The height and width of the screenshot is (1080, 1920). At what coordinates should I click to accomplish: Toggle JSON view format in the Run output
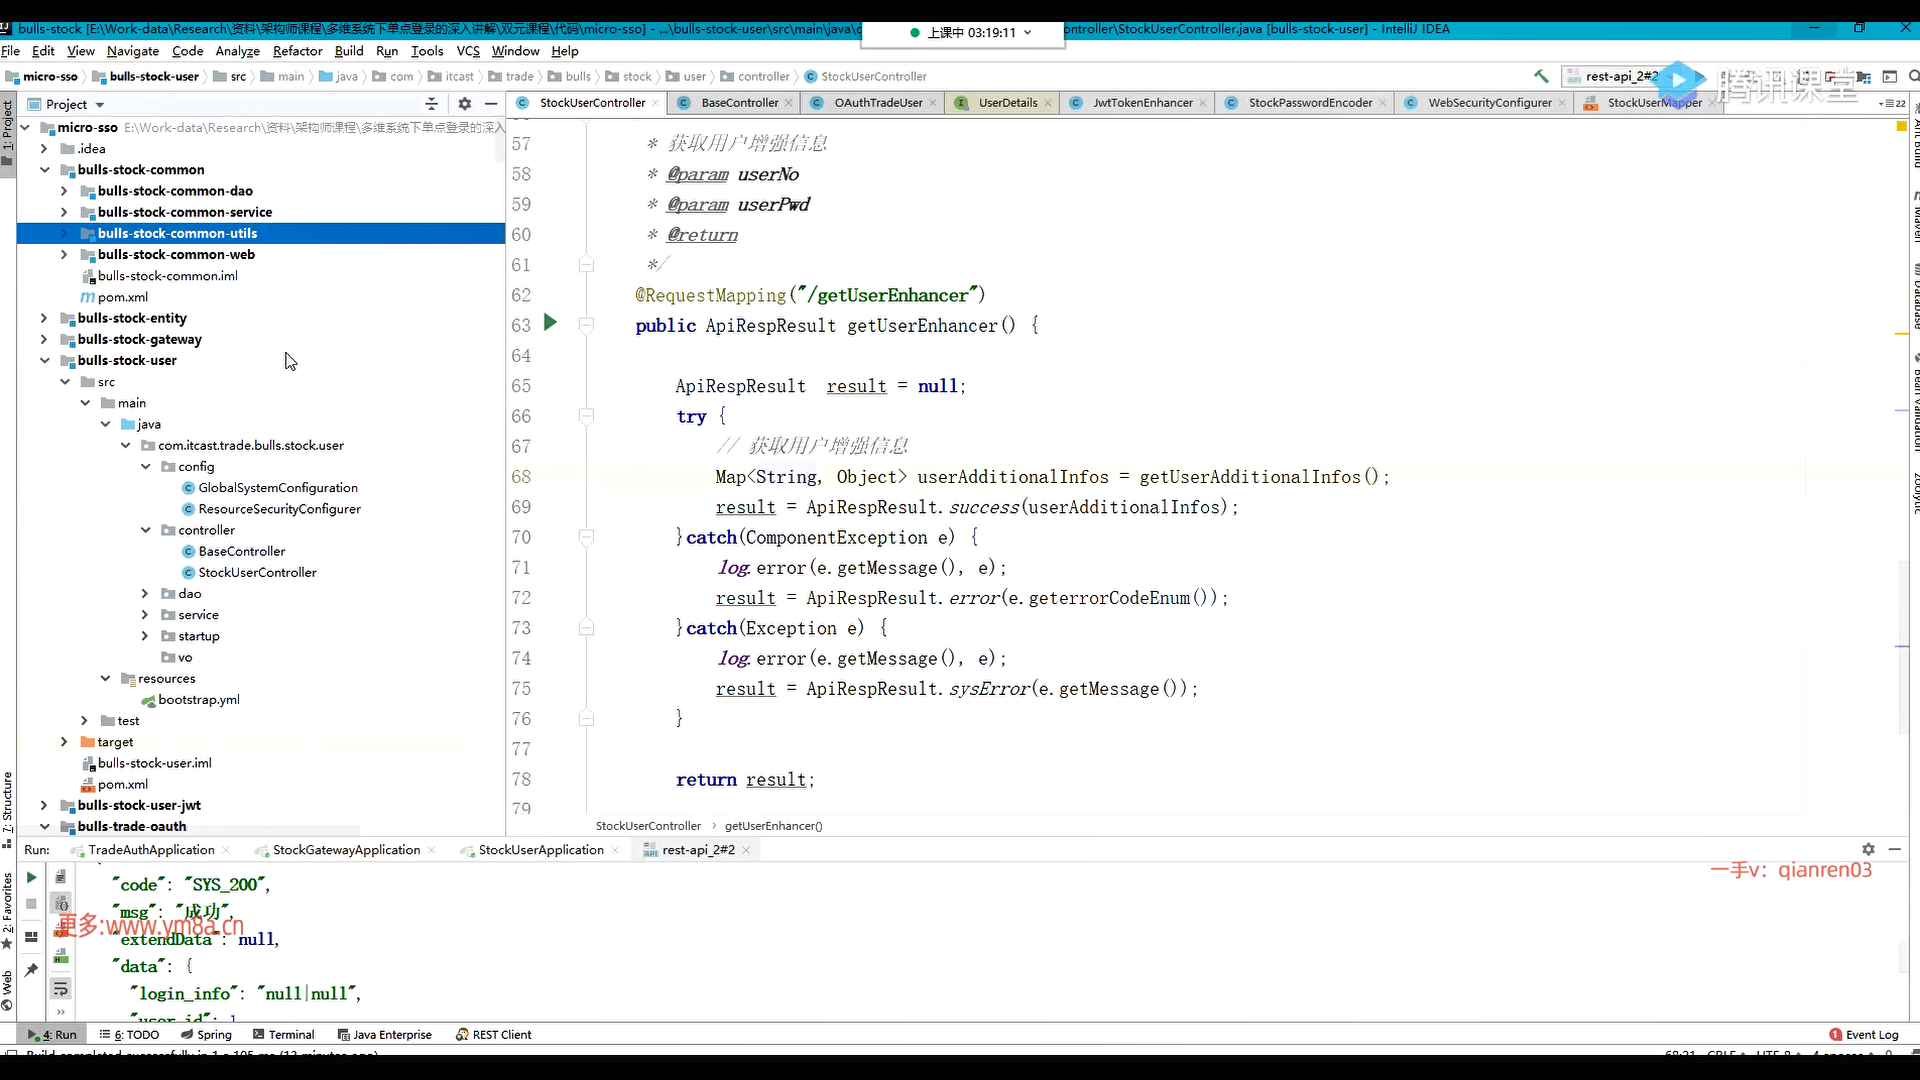tap(61, 903)
